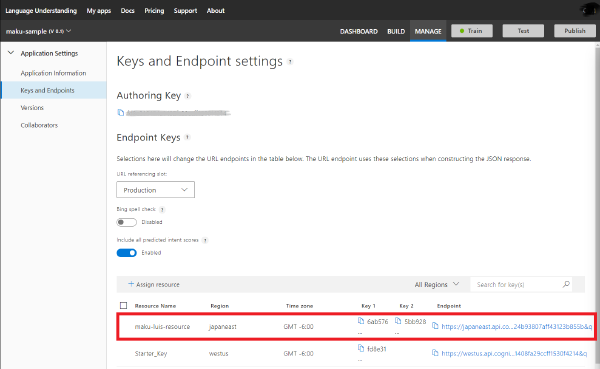Click the Key 2 column header
Image resolution: width=600 pixels, height=369 pixels.
coord(406,306)
